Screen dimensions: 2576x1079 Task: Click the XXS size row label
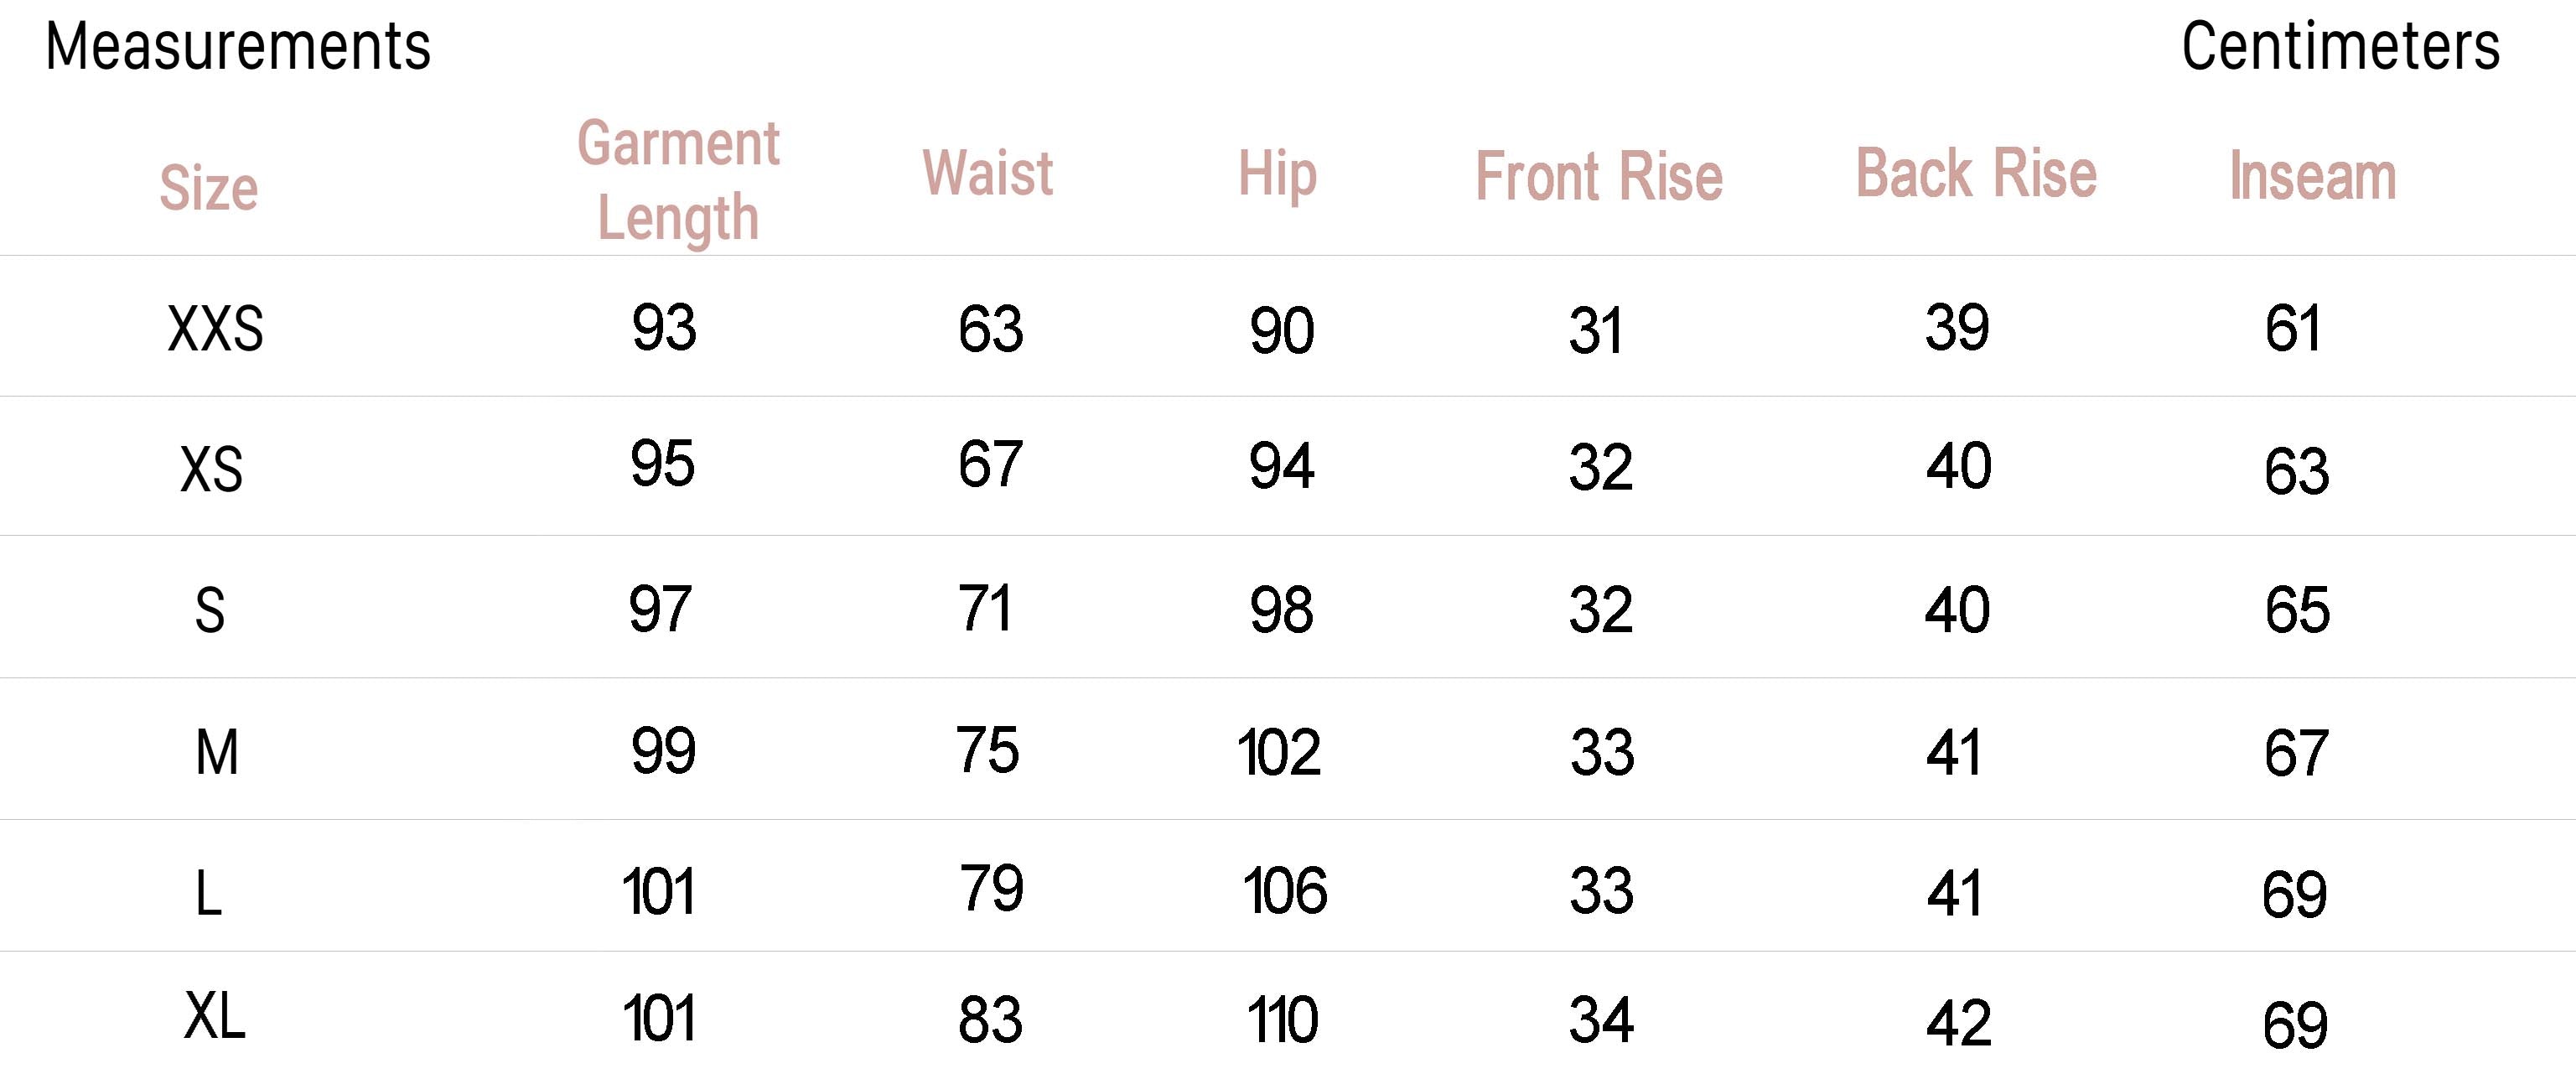[x=215, y=329]
